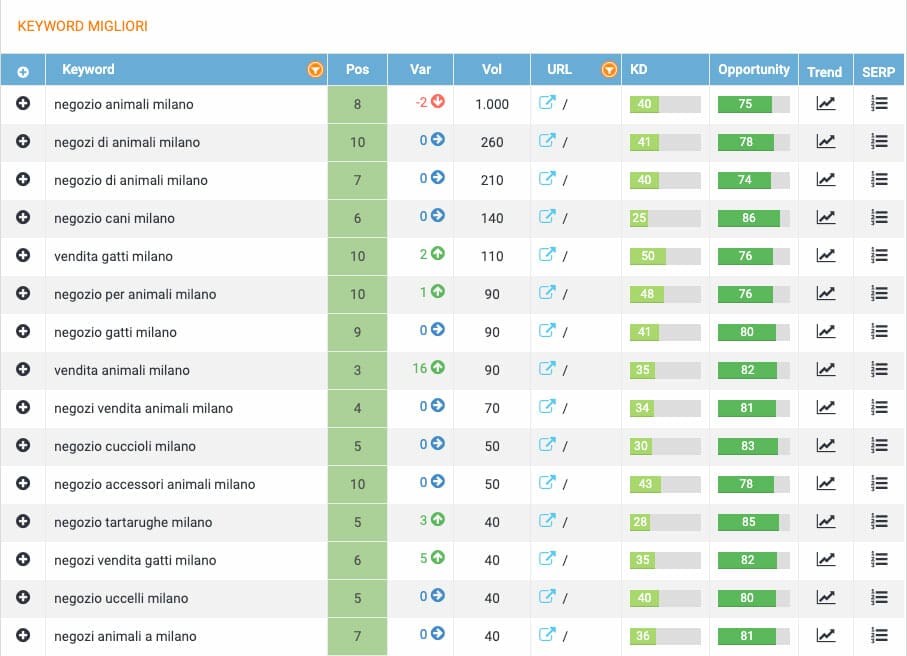
Task: Click the KD bar showing 50
Action: pos(665,256)
